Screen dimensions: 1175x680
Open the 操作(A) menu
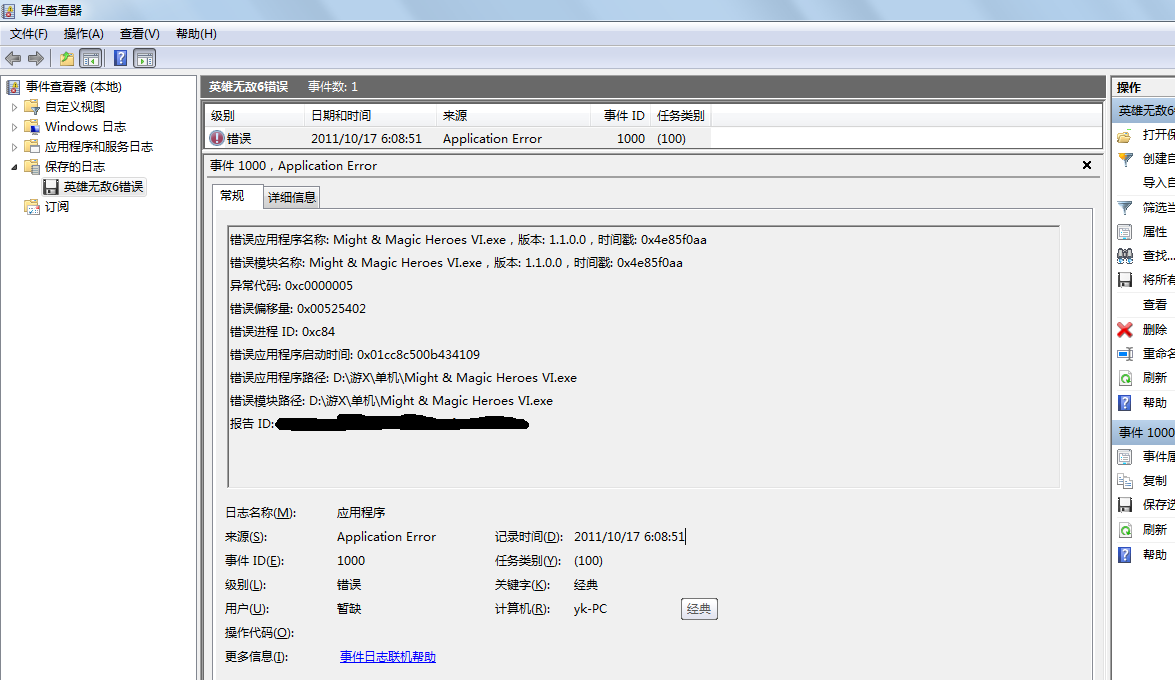click(x=84, y=34)
